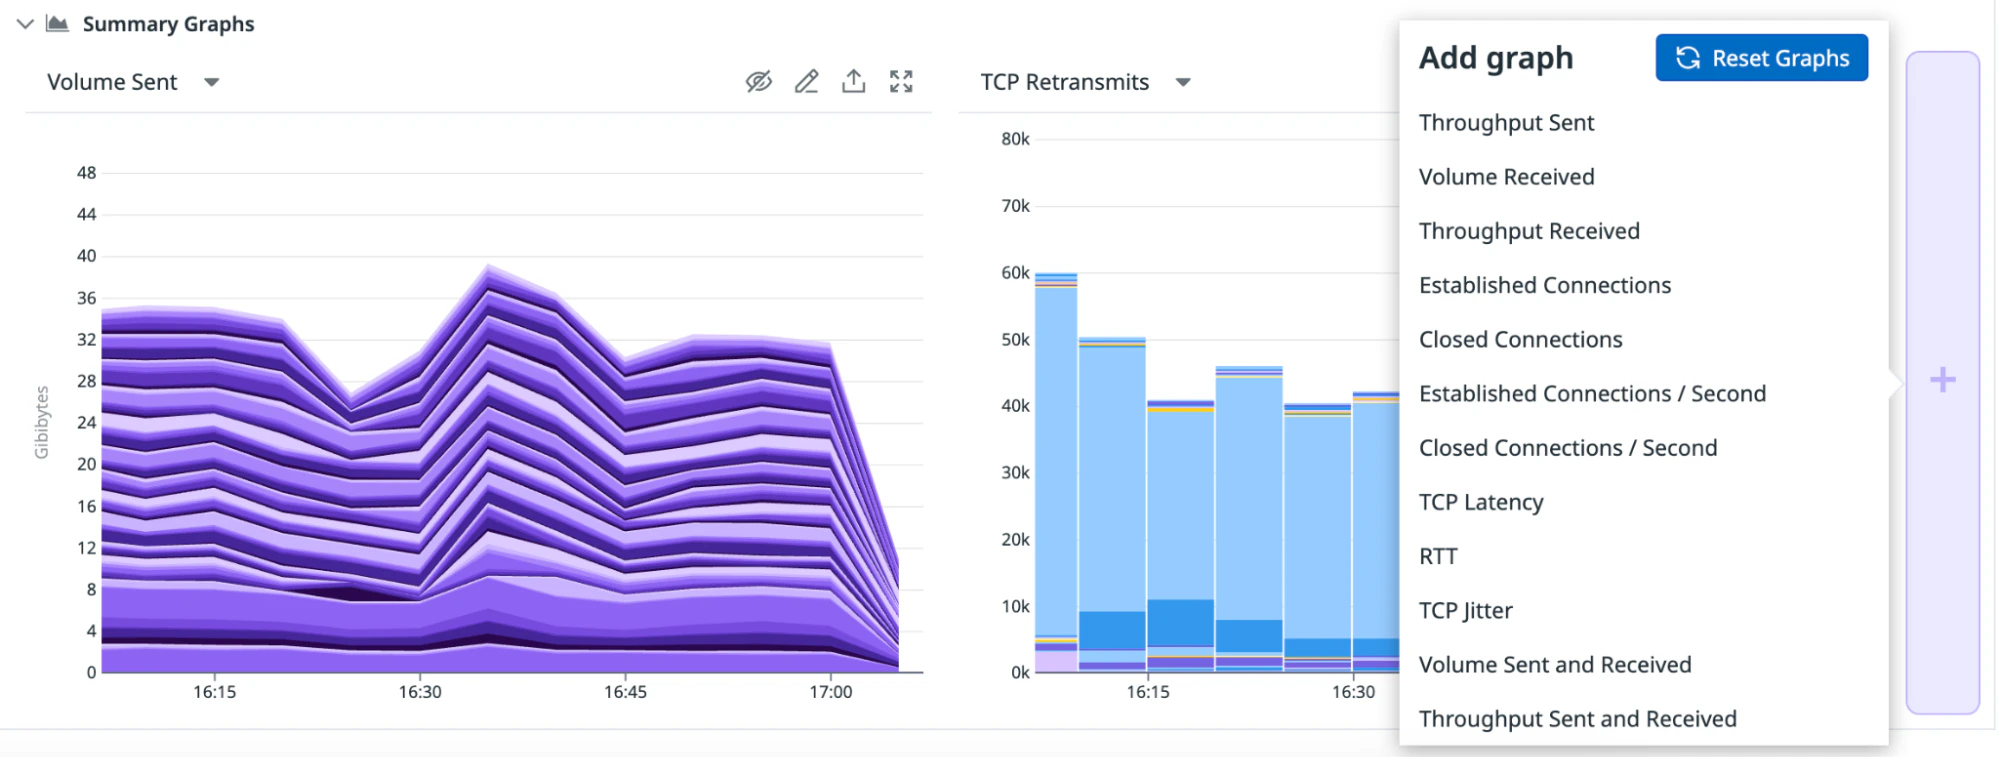Hide the Volume Sent graph

(x=759, y=82)
